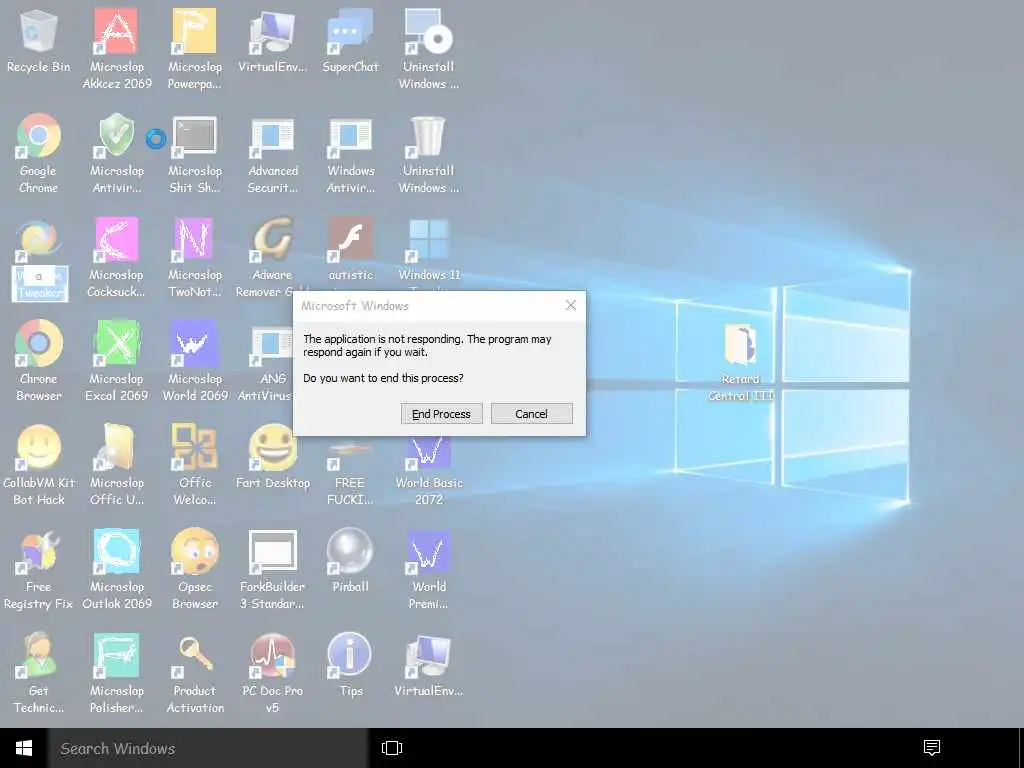Select the Fart Desktop smiley icon
This screenshot has width=1024, height=768.
click(272, 447)
